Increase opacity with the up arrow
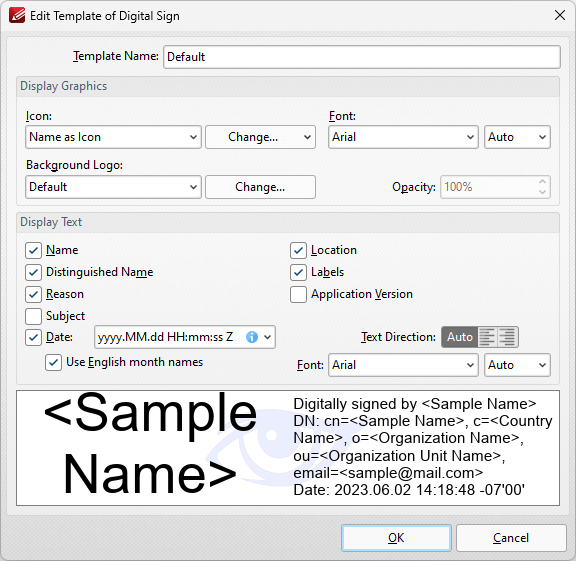 (542, 181)
